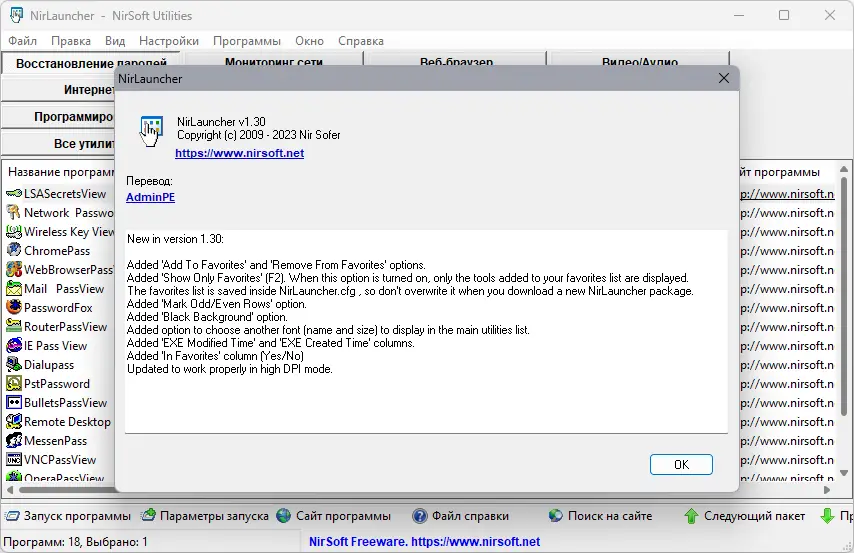
Task: Open https://www.nirsoft.net link in dialog
Action: click(x=240, y=153)
